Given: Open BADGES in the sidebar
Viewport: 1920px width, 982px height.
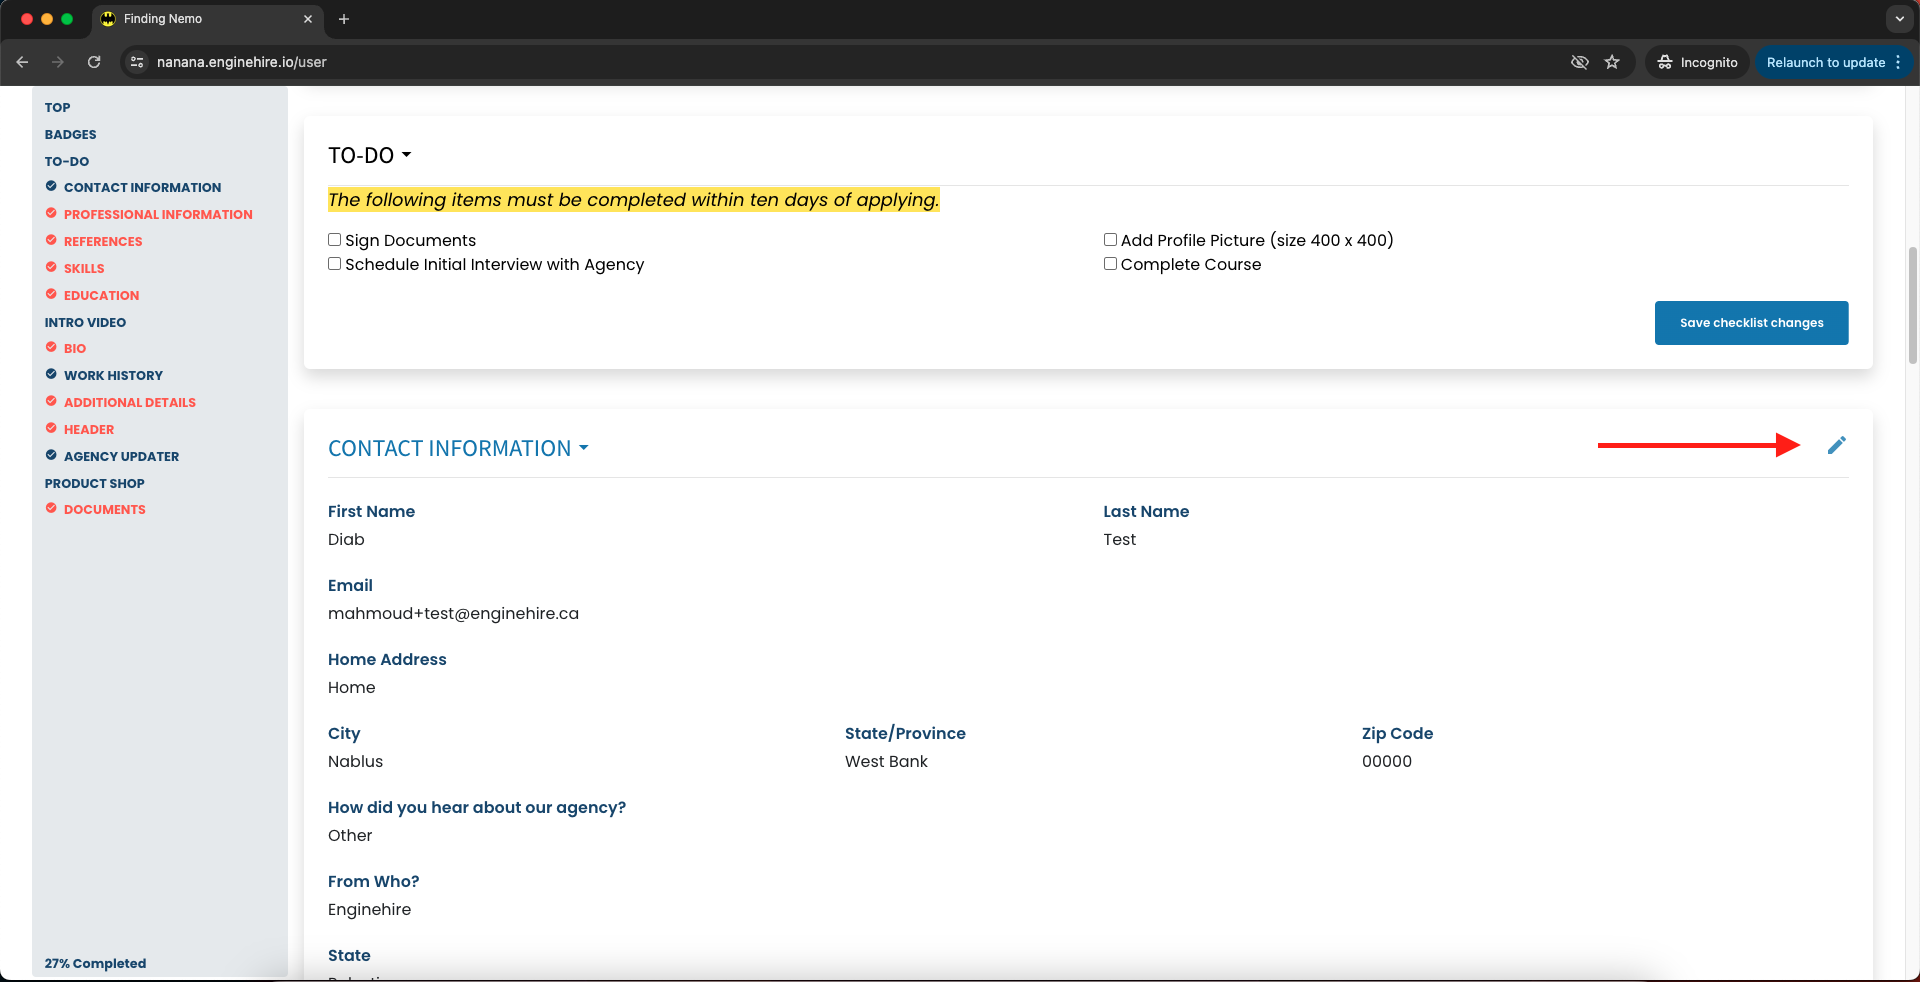Looking at the screenshot, I should click(70, 135).
